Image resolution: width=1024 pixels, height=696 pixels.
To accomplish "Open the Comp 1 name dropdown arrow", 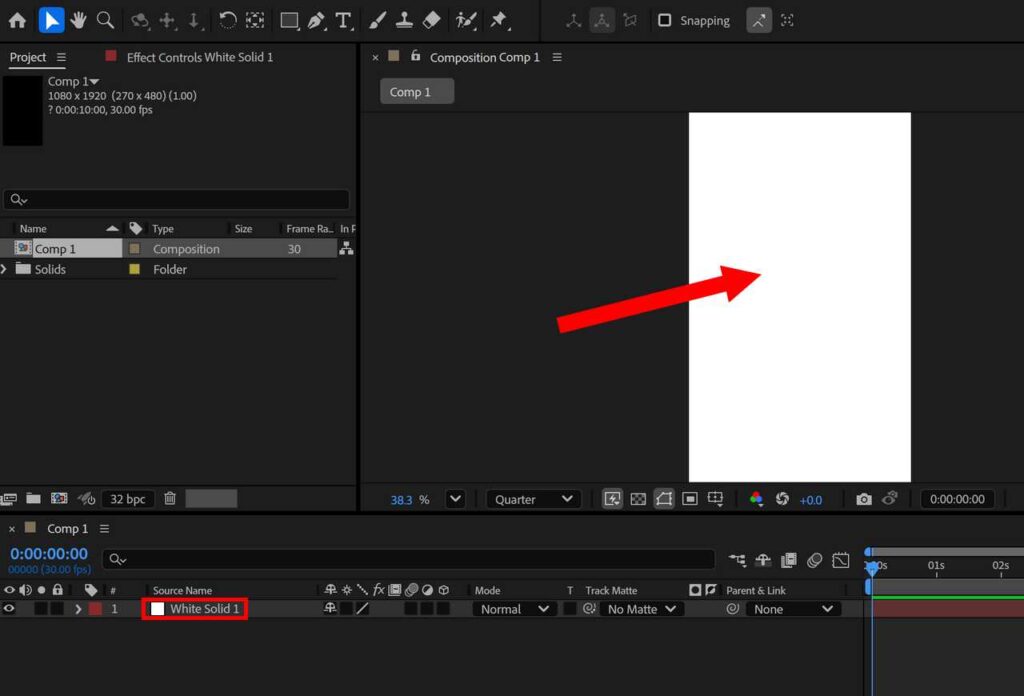I will click(x=95, y=82).
